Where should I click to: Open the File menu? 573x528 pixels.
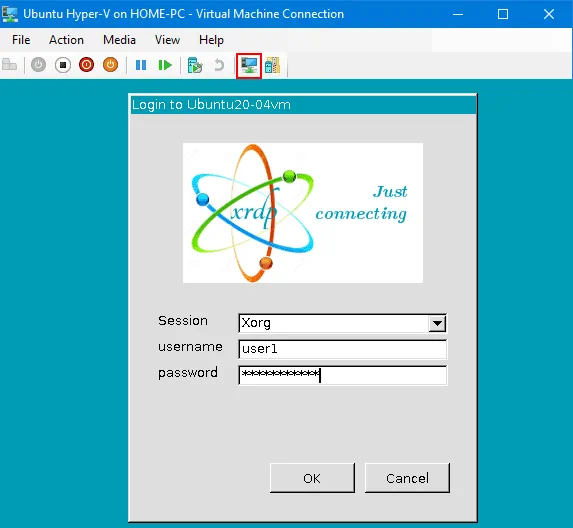click(x=21, y=40)
